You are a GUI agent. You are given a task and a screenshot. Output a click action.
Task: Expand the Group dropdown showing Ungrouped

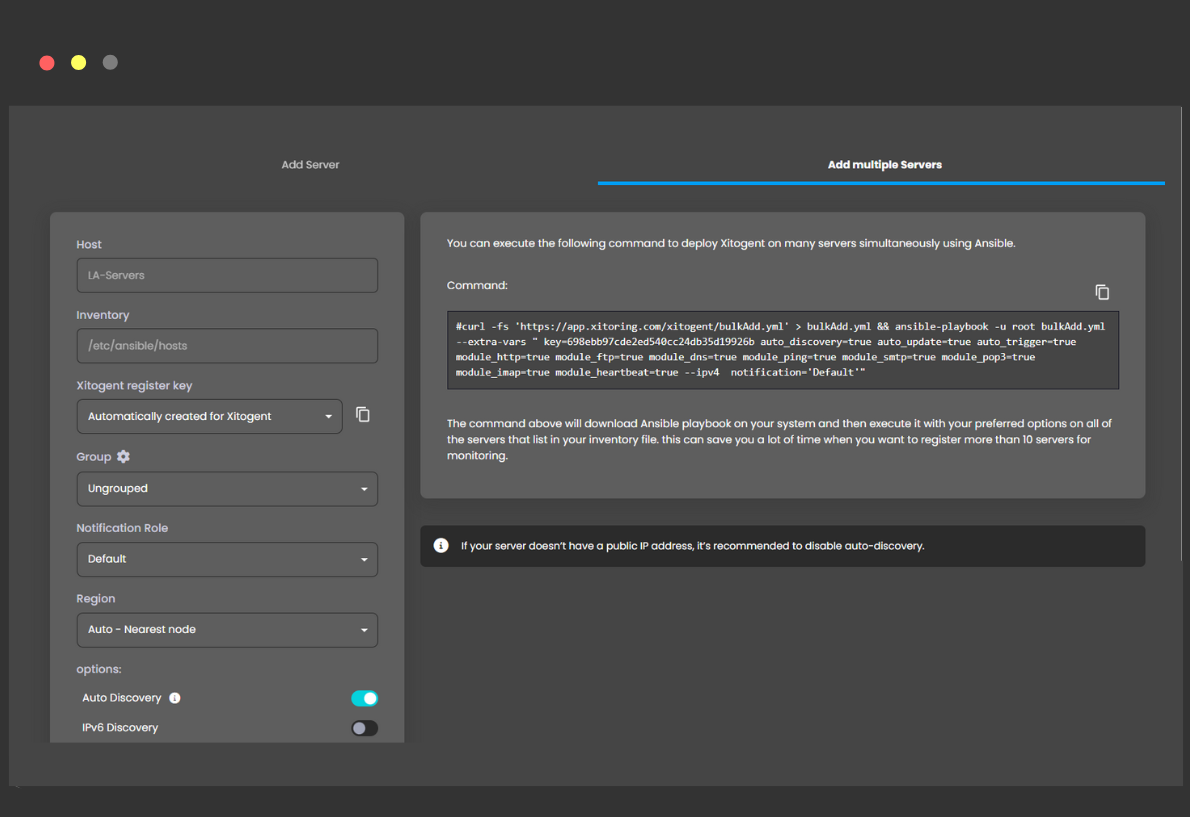227,489
